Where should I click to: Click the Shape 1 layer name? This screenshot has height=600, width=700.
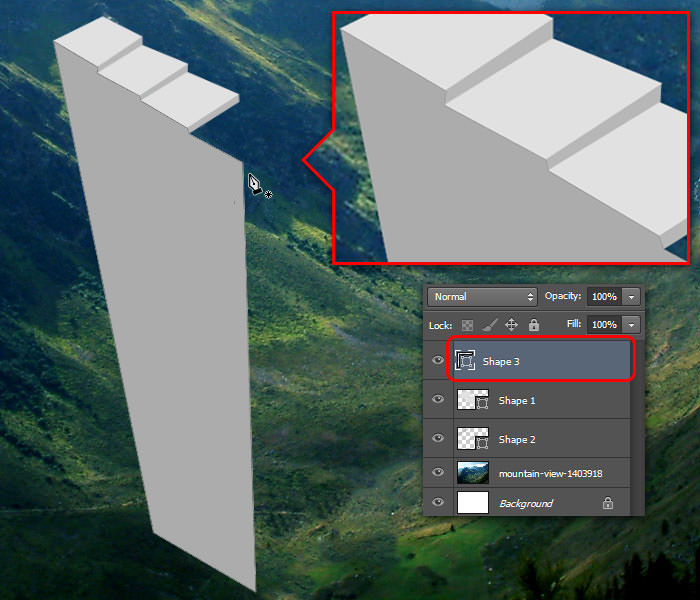(x=517, y=400)
